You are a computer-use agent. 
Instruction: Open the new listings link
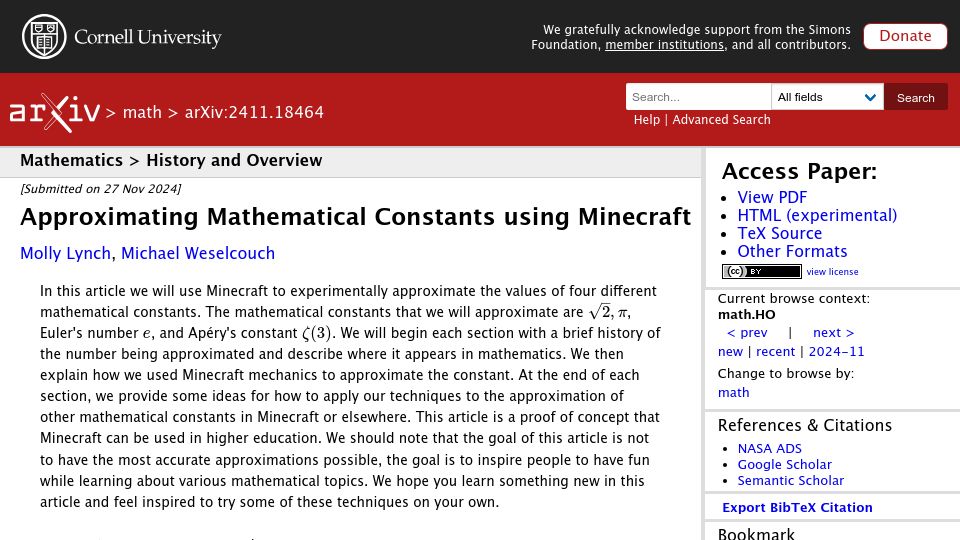click(730, 351)
